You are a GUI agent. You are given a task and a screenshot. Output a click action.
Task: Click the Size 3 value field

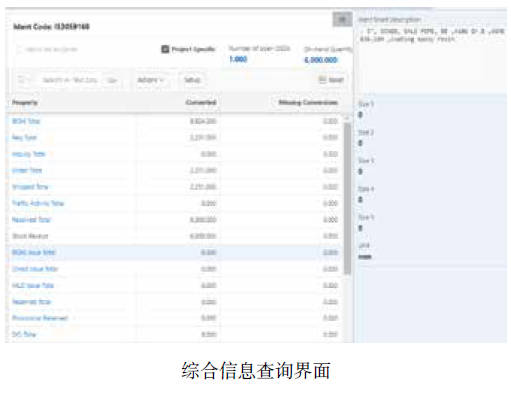360,171
